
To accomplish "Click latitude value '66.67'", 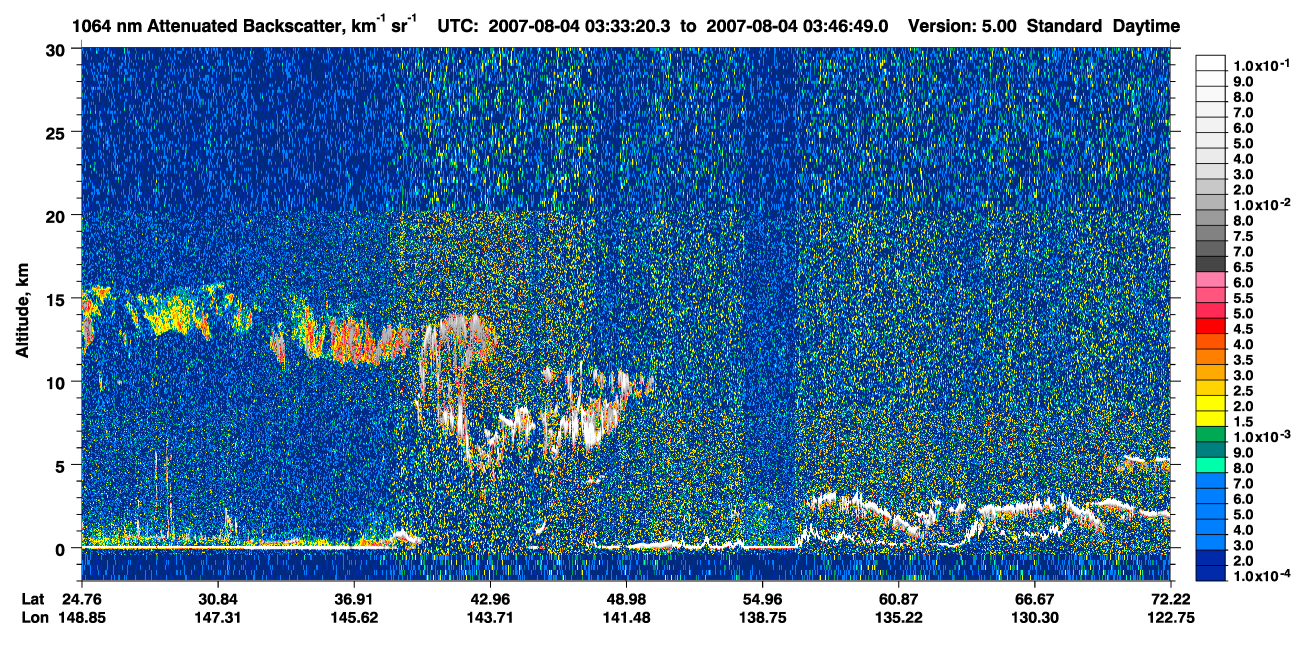I will [x=1035, y=598].
